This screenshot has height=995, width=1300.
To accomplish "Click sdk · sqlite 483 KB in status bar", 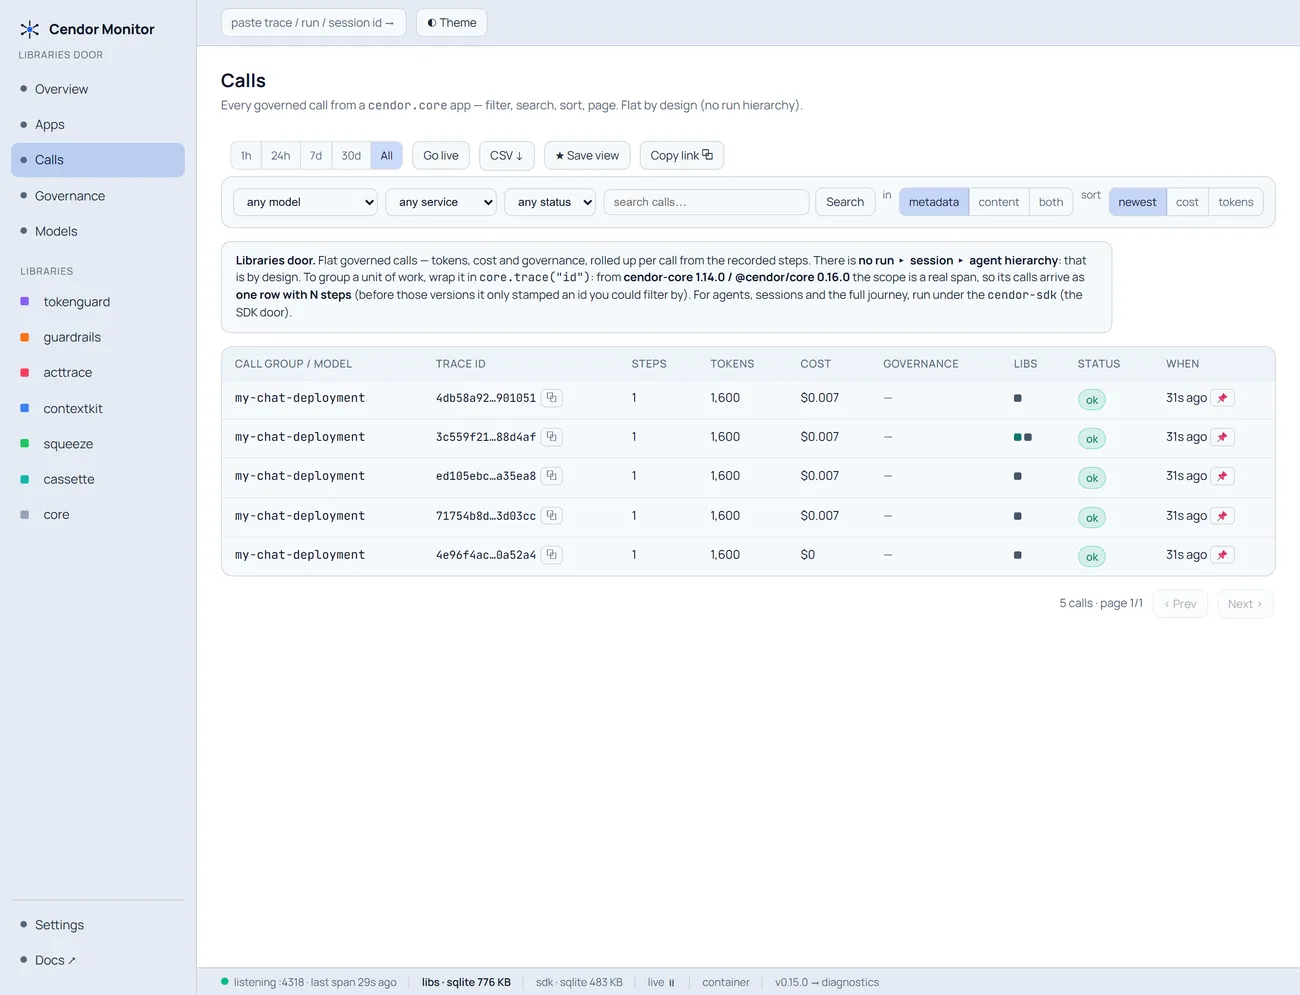I will pyautogui.click(x=579, y=983).
